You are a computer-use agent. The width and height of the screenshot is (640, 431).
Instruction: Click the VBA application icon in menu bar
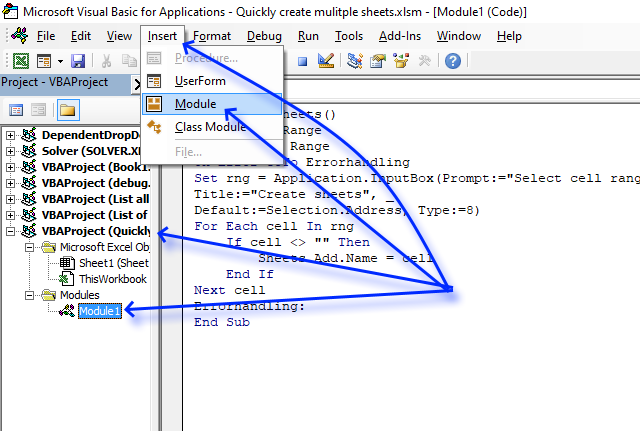[x=20, y=36]
